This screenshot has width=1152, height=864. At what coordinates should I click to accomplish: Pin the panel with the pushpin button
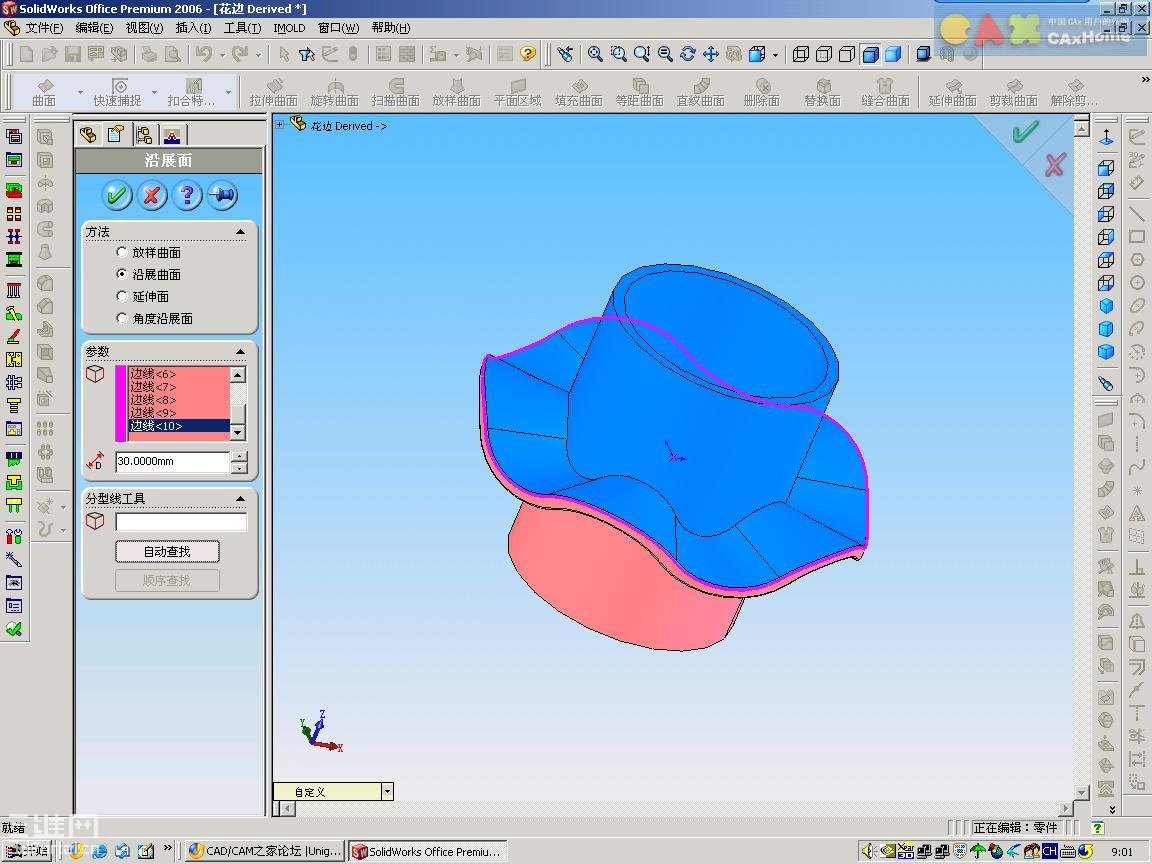click(x=222, y=195)
